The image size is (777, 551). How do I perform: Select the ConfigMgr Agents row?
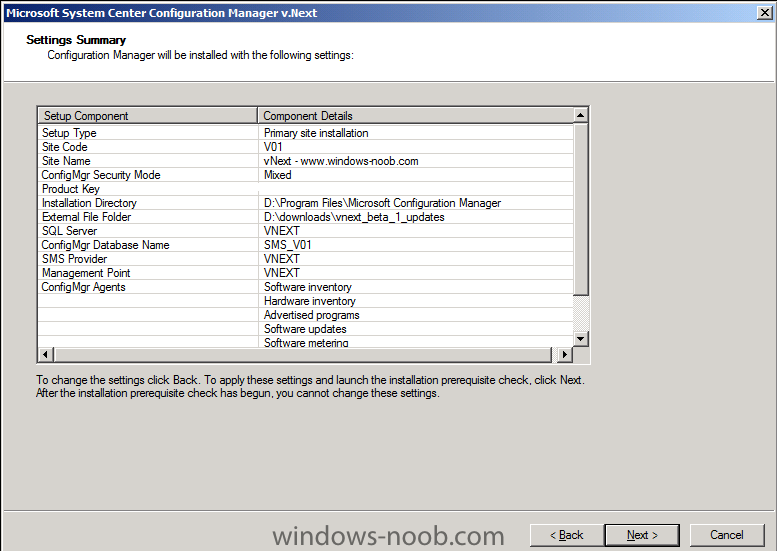306,287
